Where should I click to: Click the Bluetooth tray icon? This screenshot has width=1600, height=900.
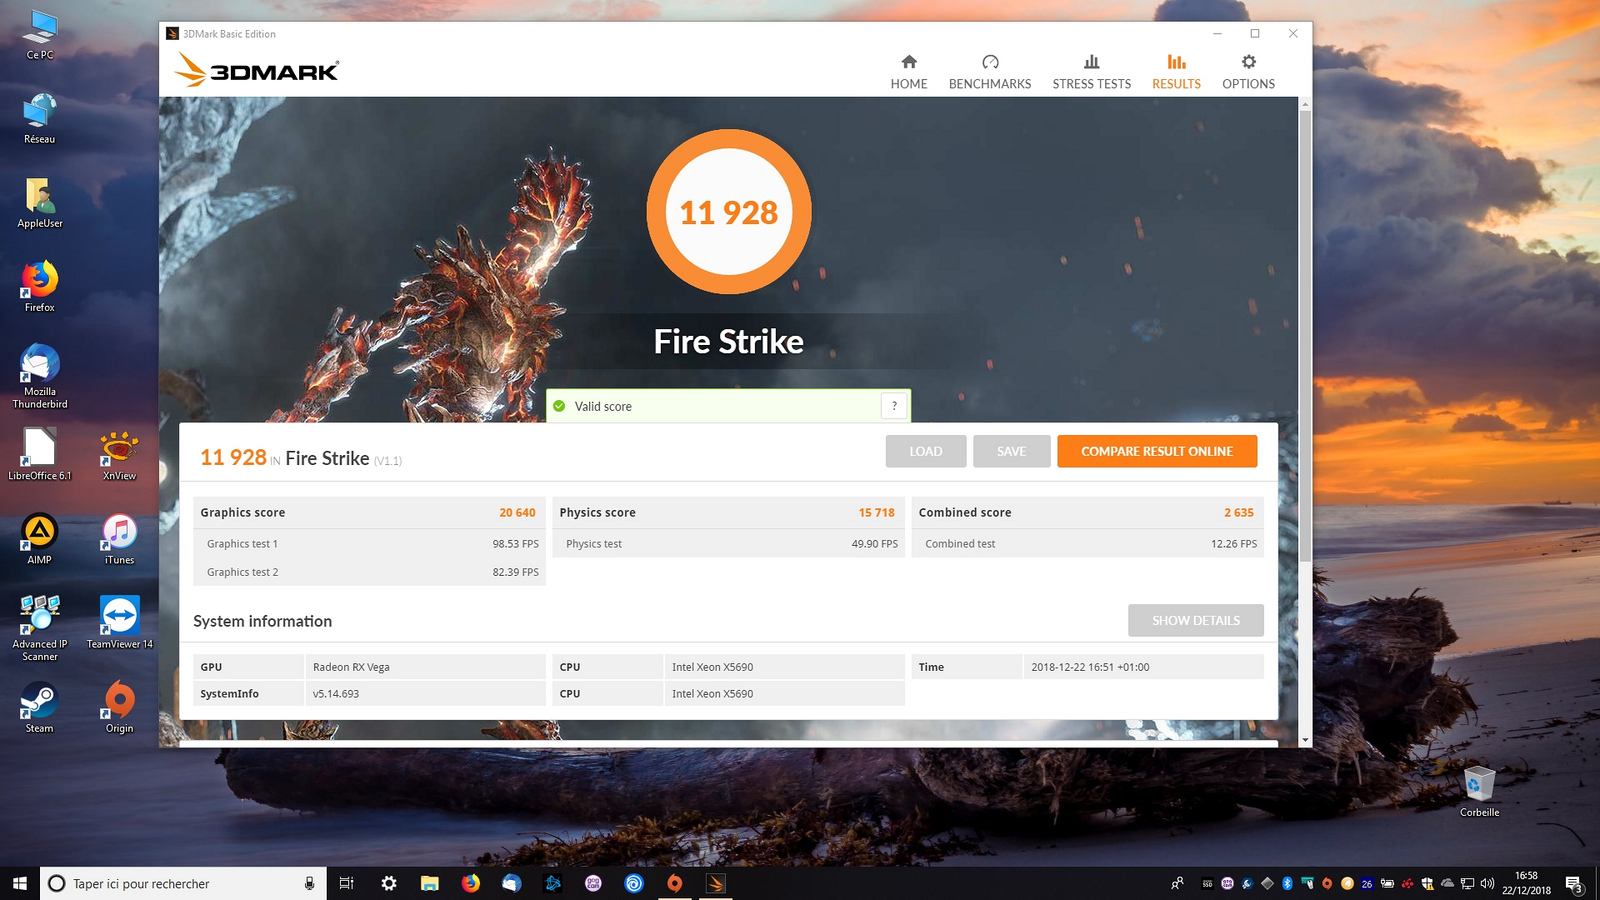click(1287, 883)
